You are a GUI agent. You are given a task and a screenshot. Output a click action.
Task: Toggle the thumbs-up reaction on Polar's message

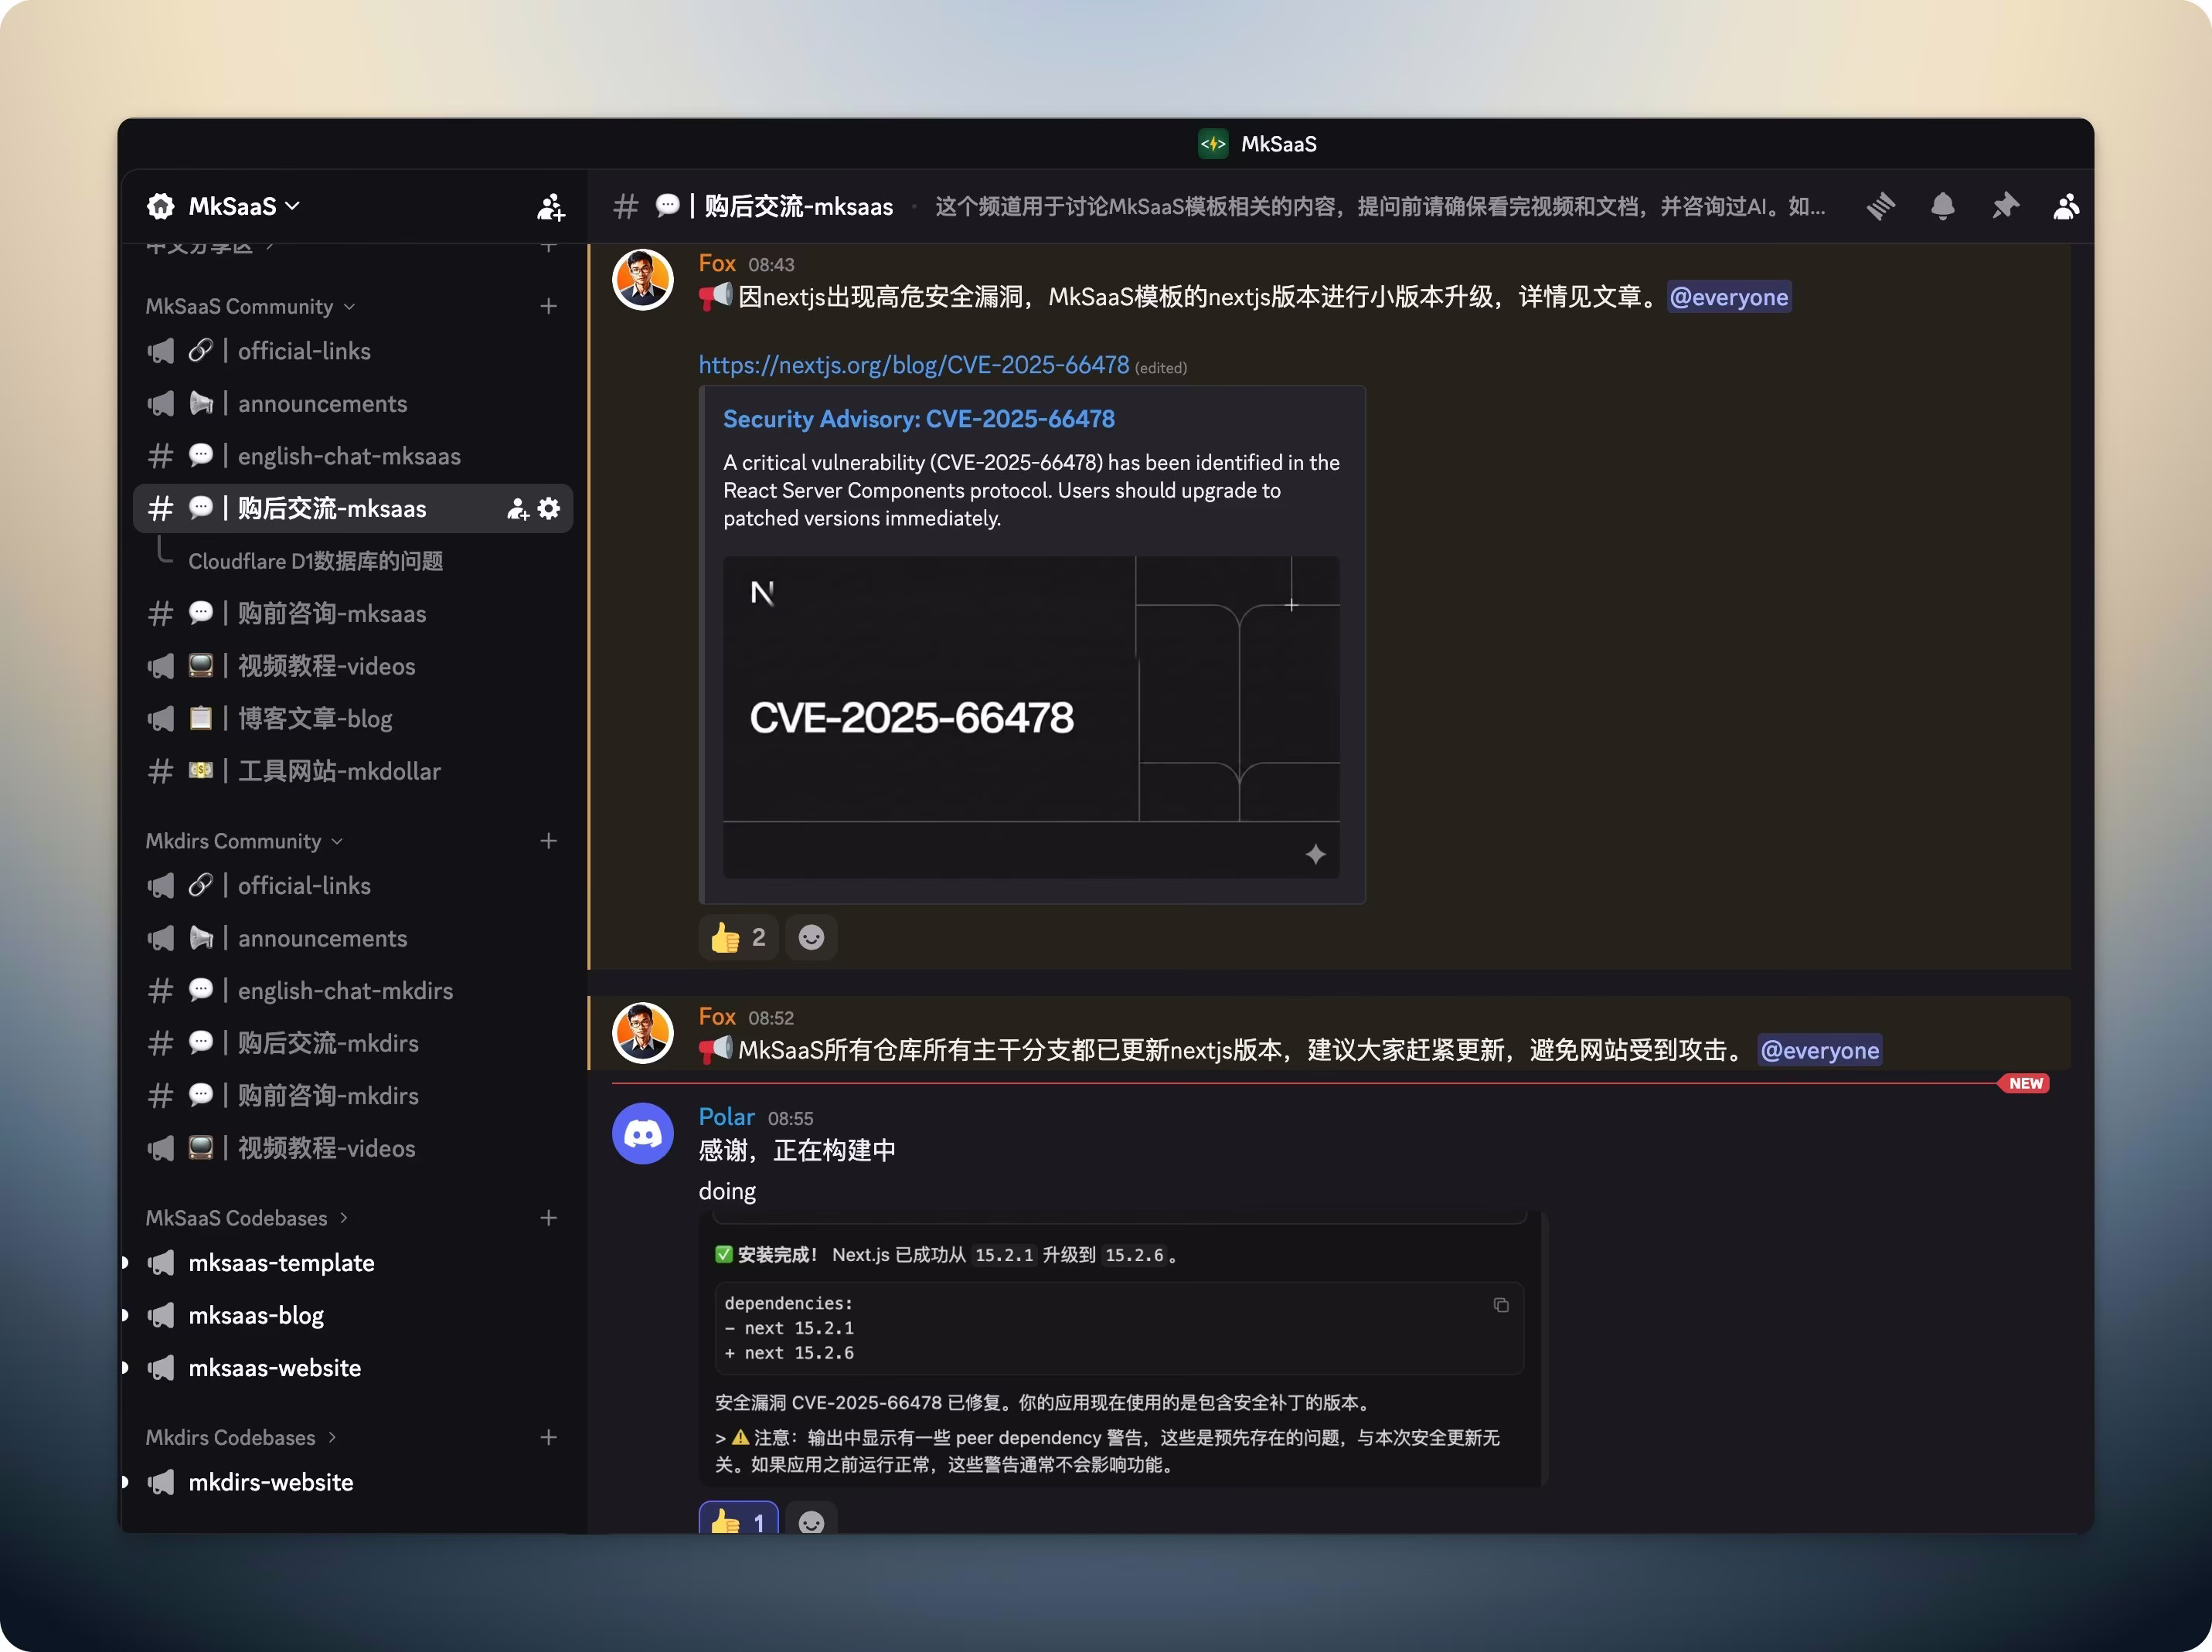point(737,1521)
